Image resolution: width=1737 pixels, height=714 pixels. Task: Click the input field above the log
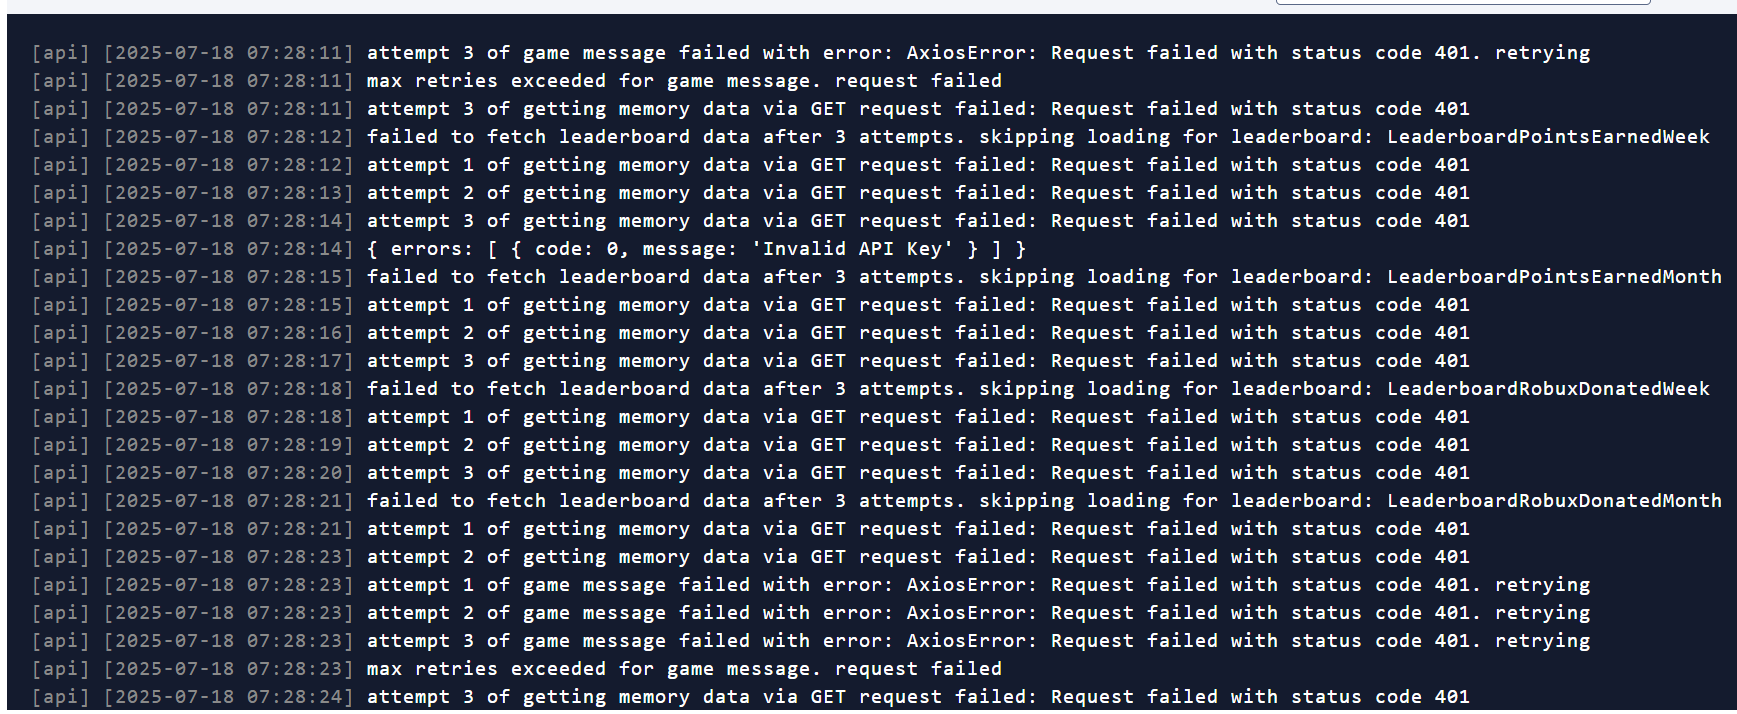click(x=1462, y=3)
